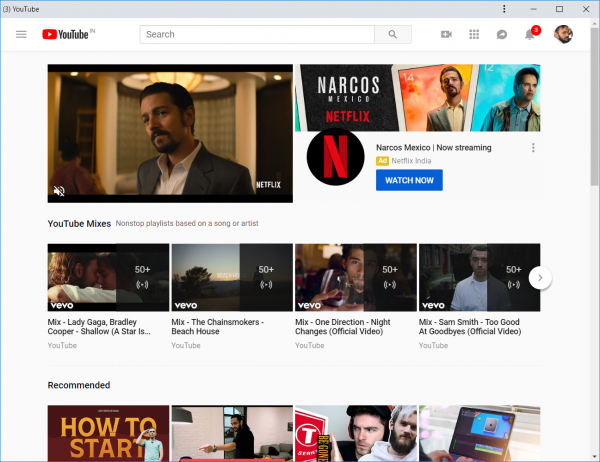Minimize the YouTube window
The image size is (600, 462).
[x=533, y=9]
